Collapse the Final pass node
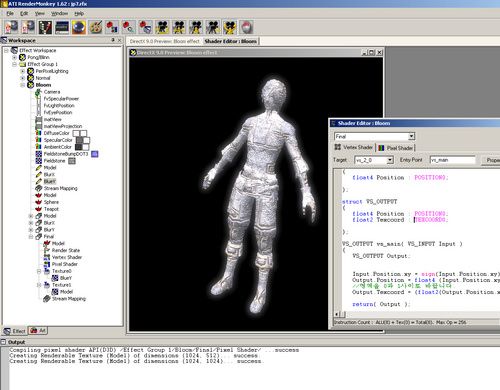The width and height of the screenshot is (500, 390). coord(31,237)
